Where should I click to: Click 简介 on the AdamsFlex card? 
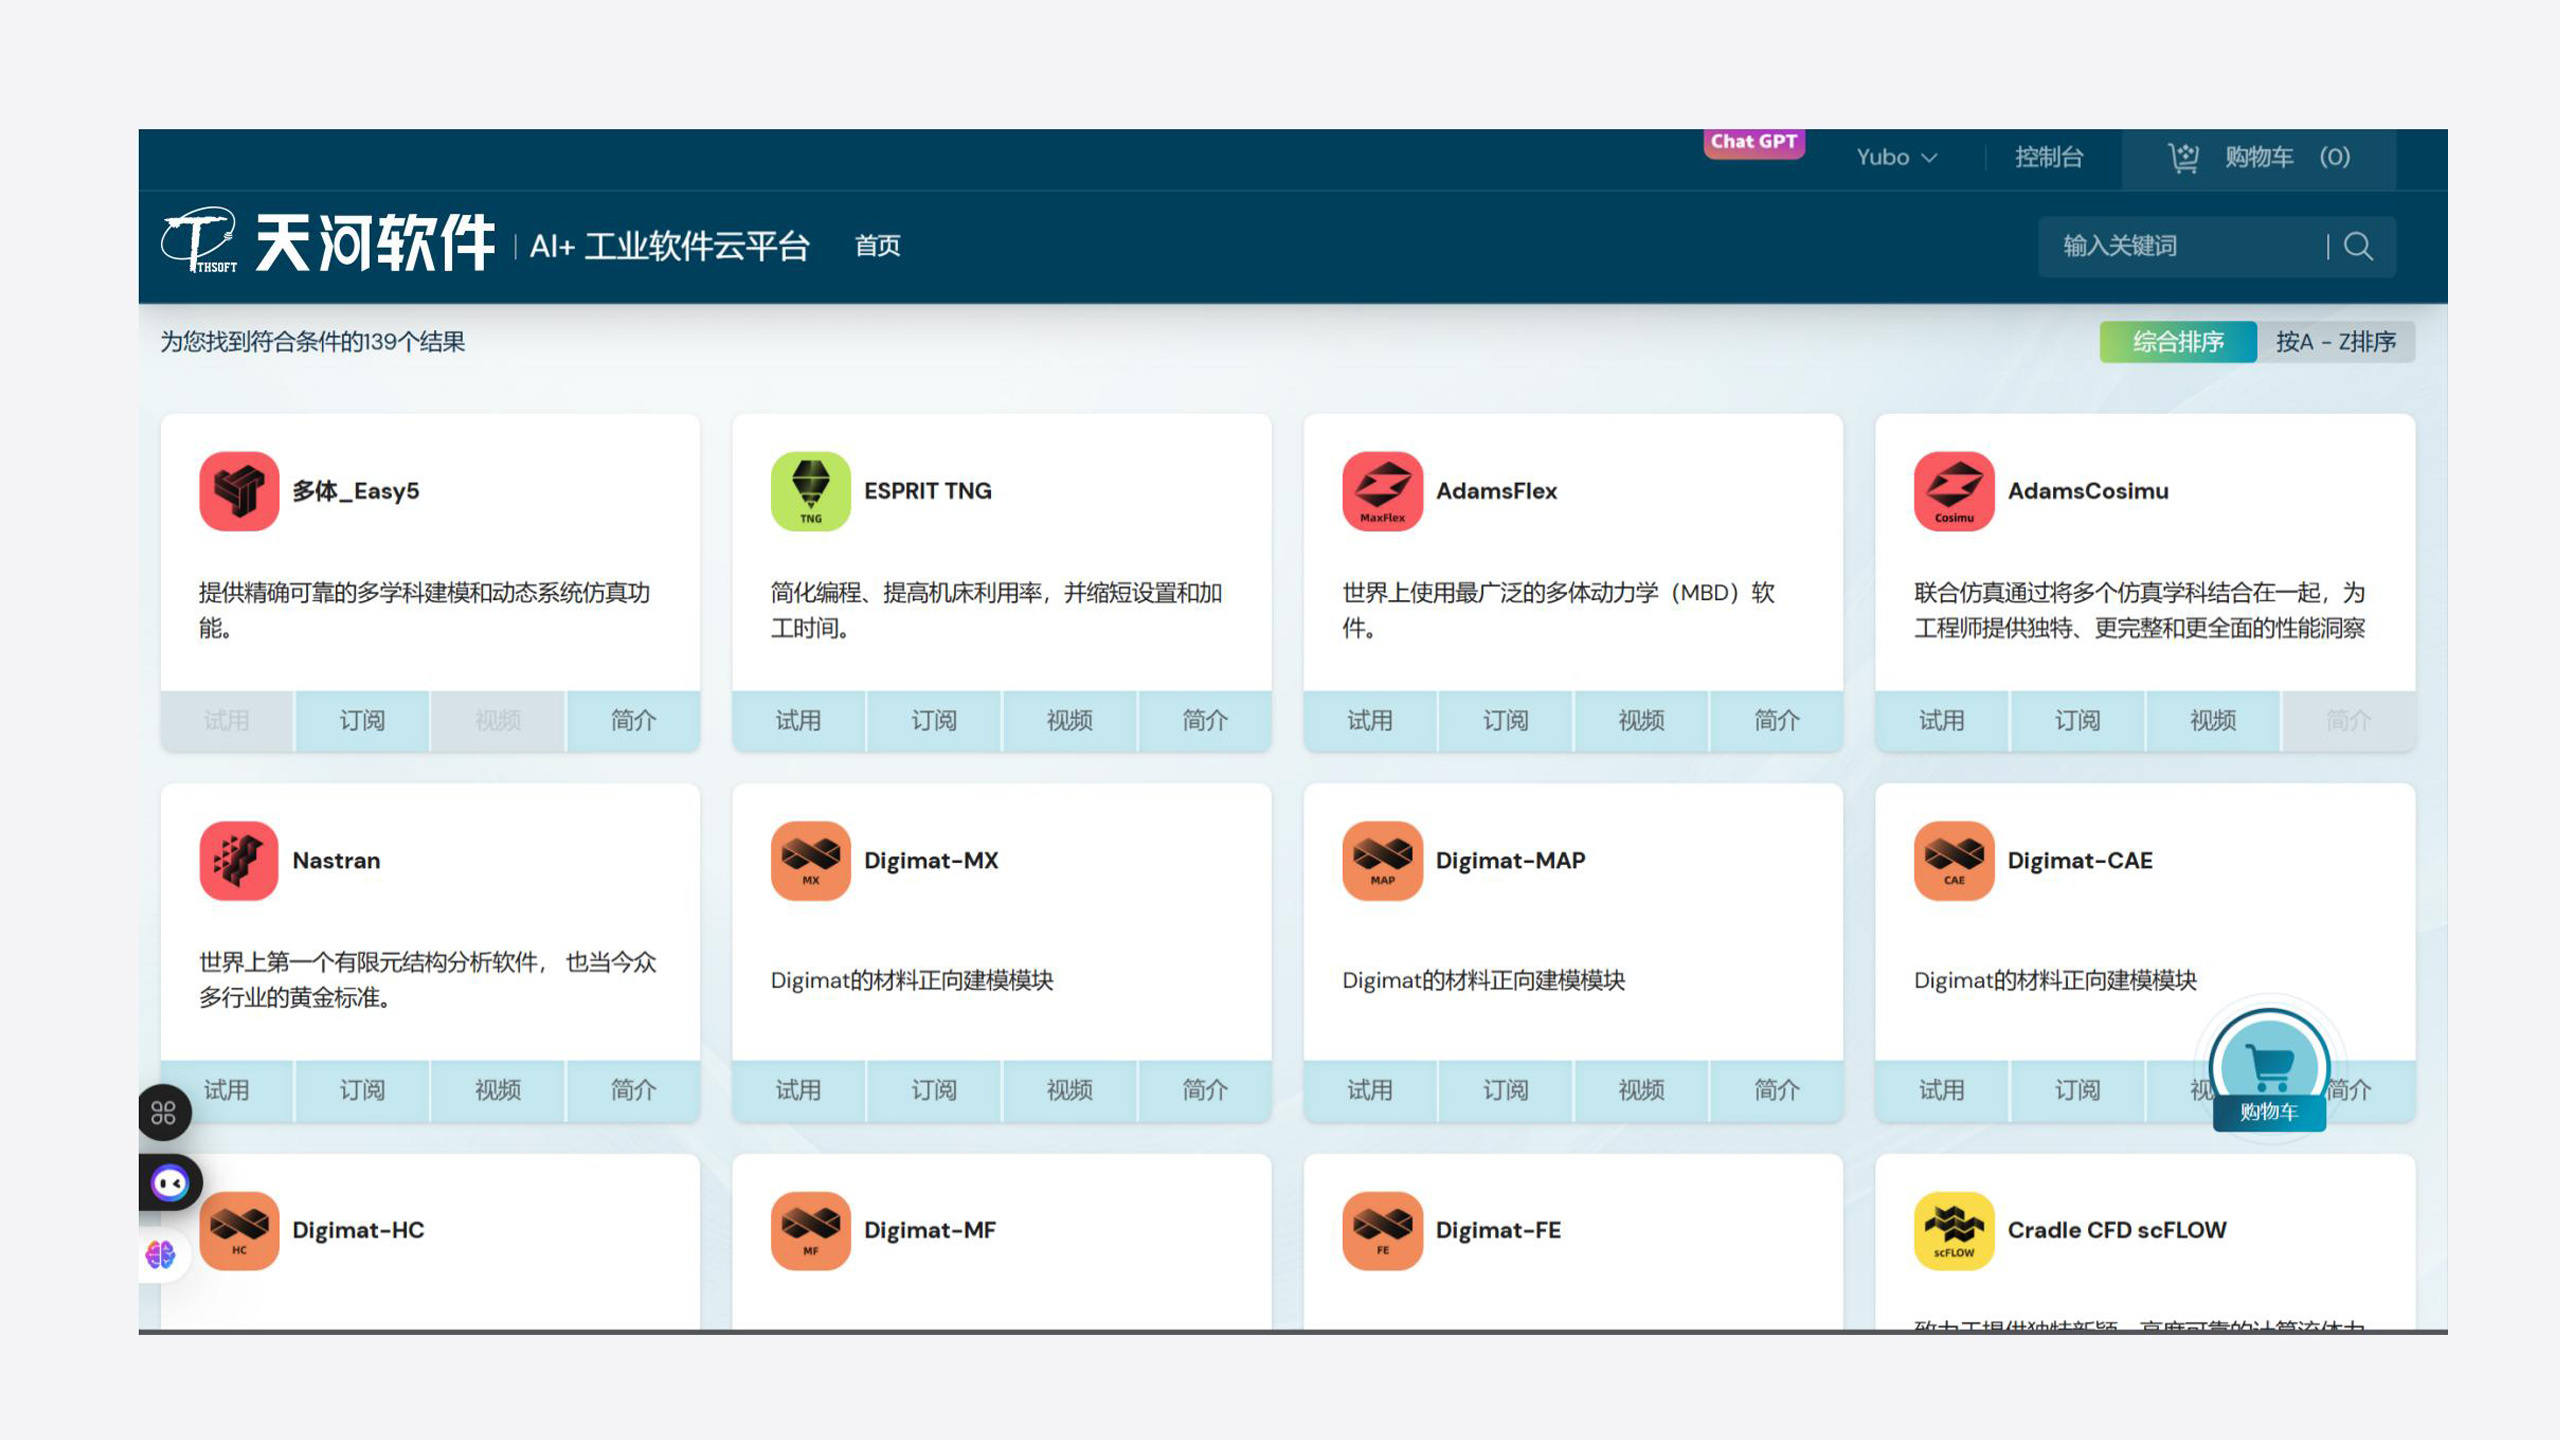point(1777,720)
